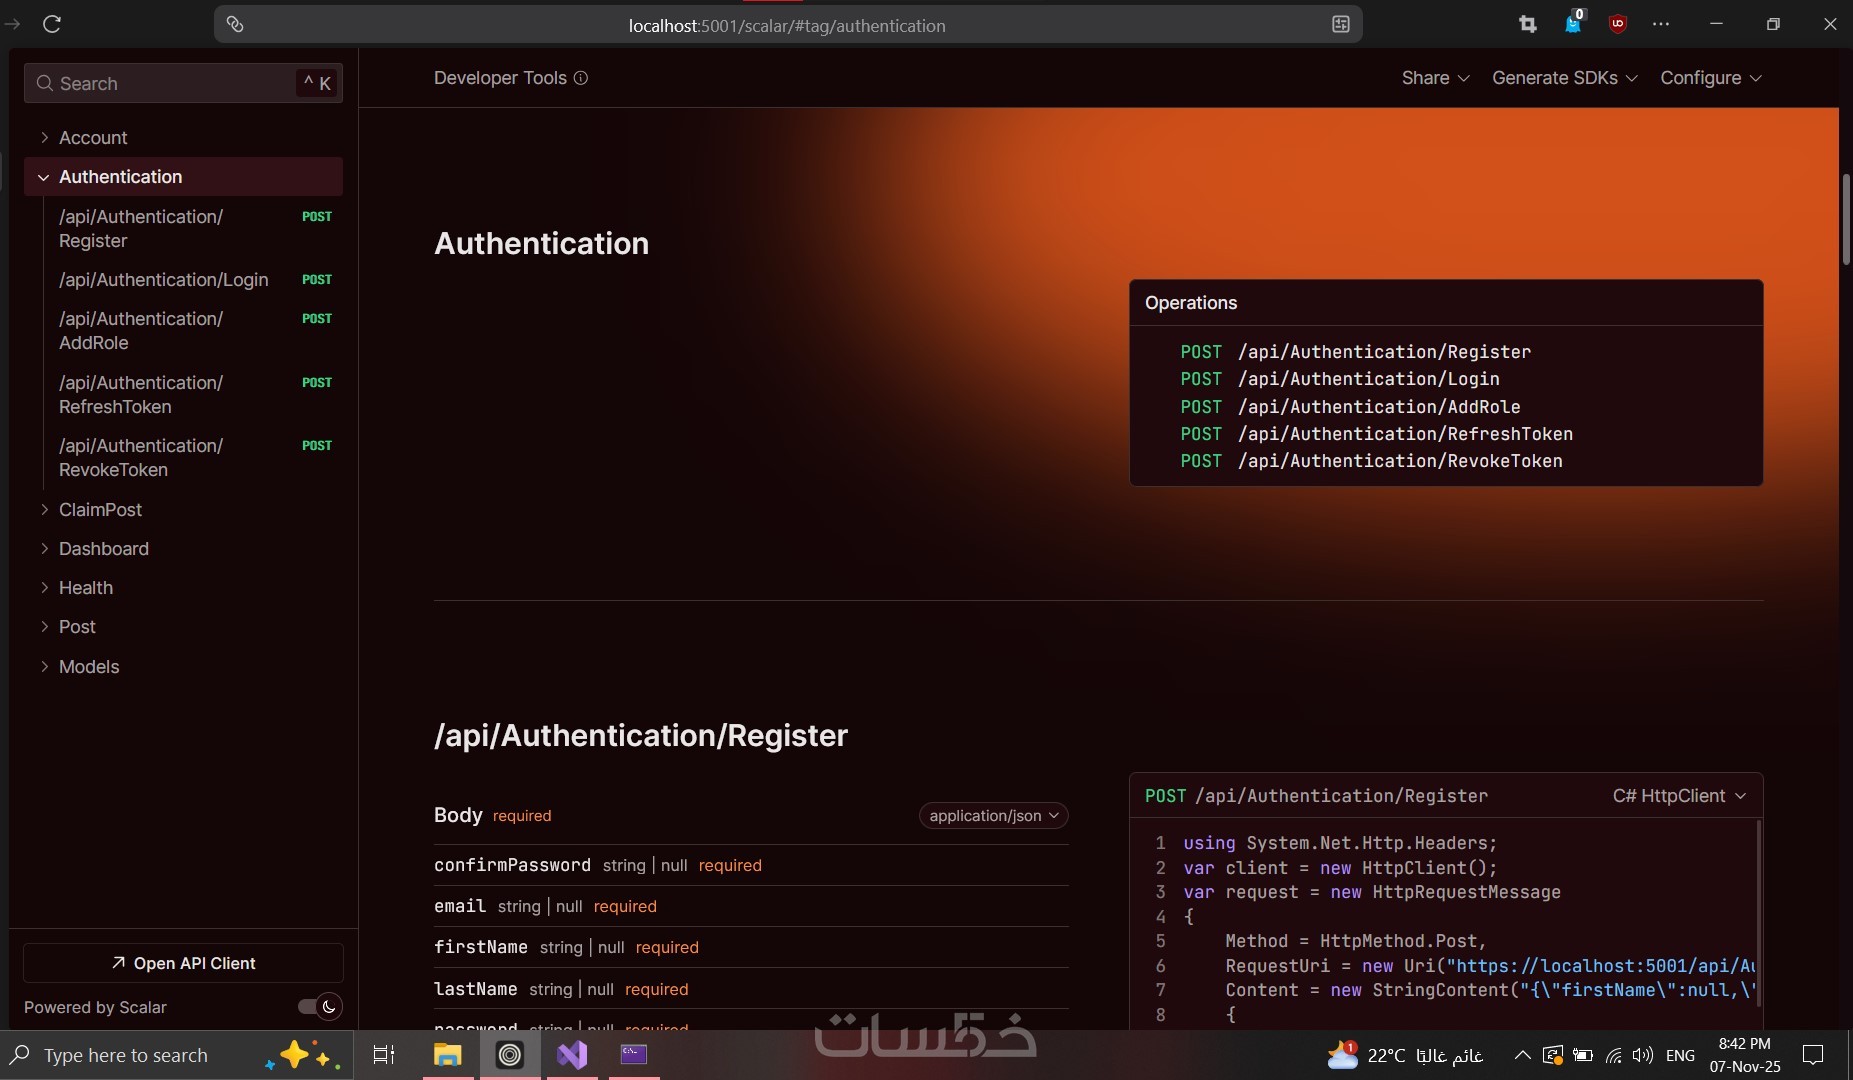Click the firstName field name
Image resolution: width=1853 pixels, height=1080 pixels.
click(481, 947)
